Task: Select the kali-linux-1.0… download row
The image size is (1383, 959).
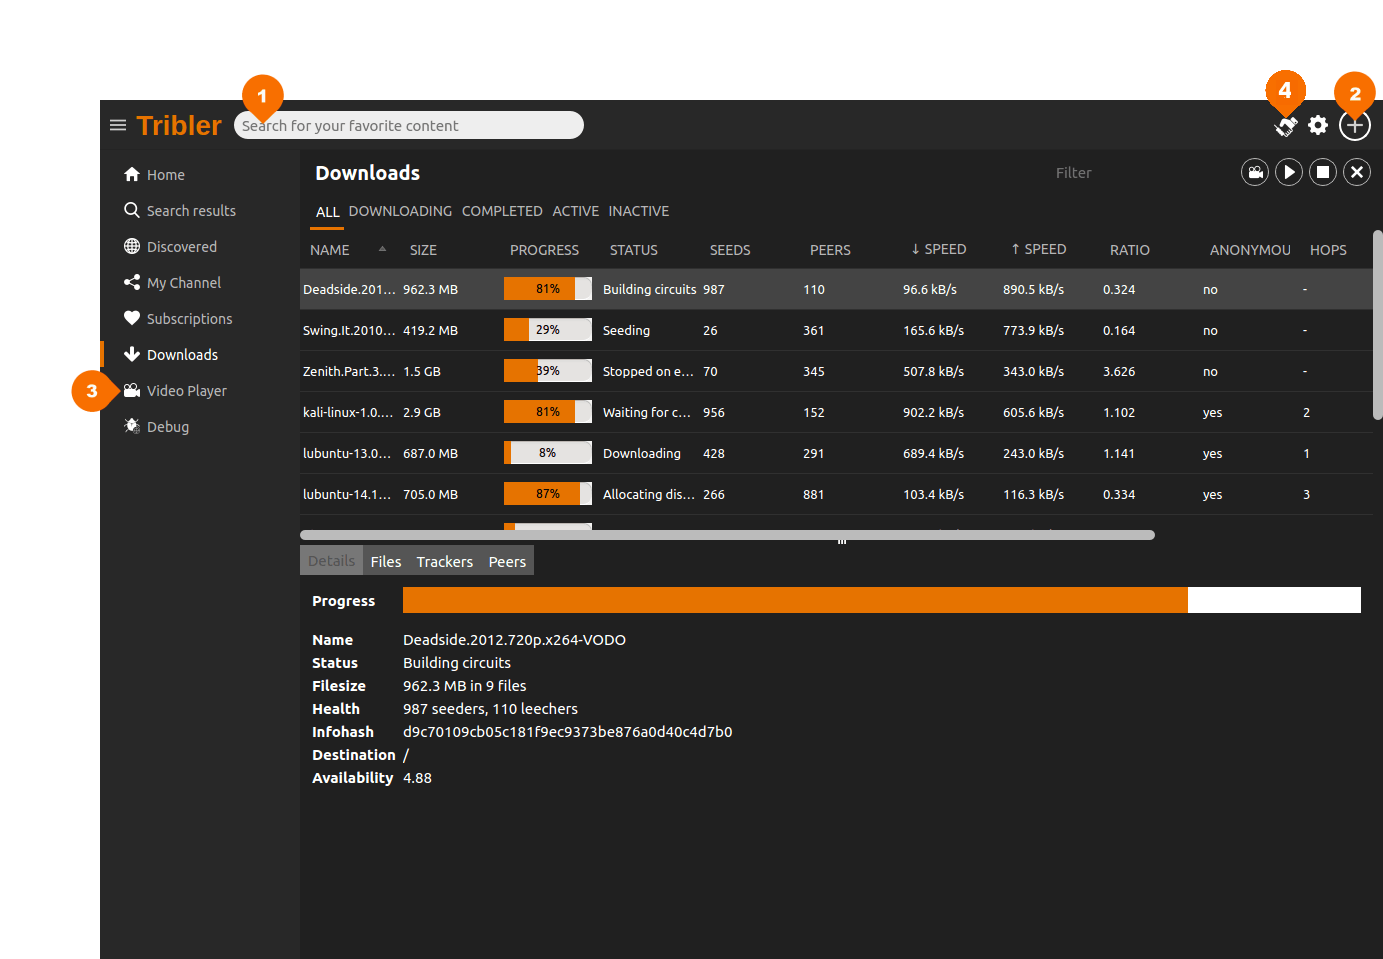Action: click(x=836, y=412)
